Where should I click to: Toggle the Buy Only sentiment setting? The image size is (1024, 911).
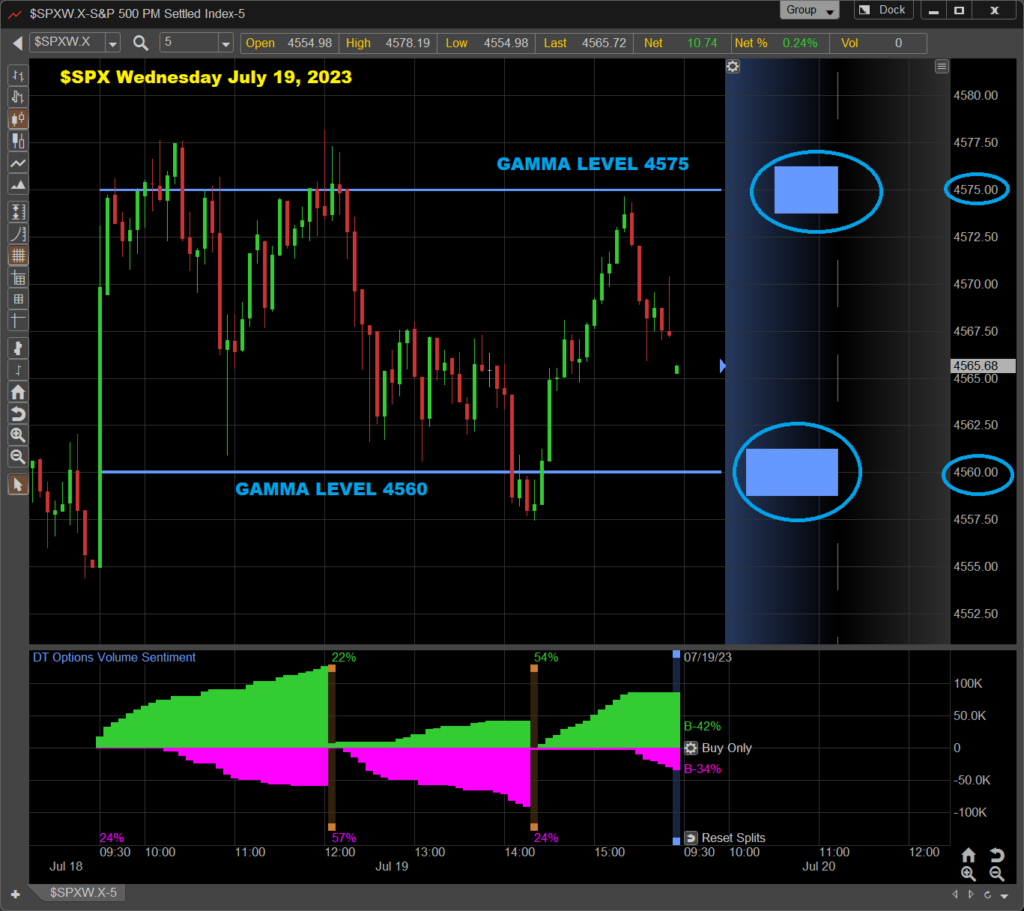pyautogui.click(x=691, y=748)
